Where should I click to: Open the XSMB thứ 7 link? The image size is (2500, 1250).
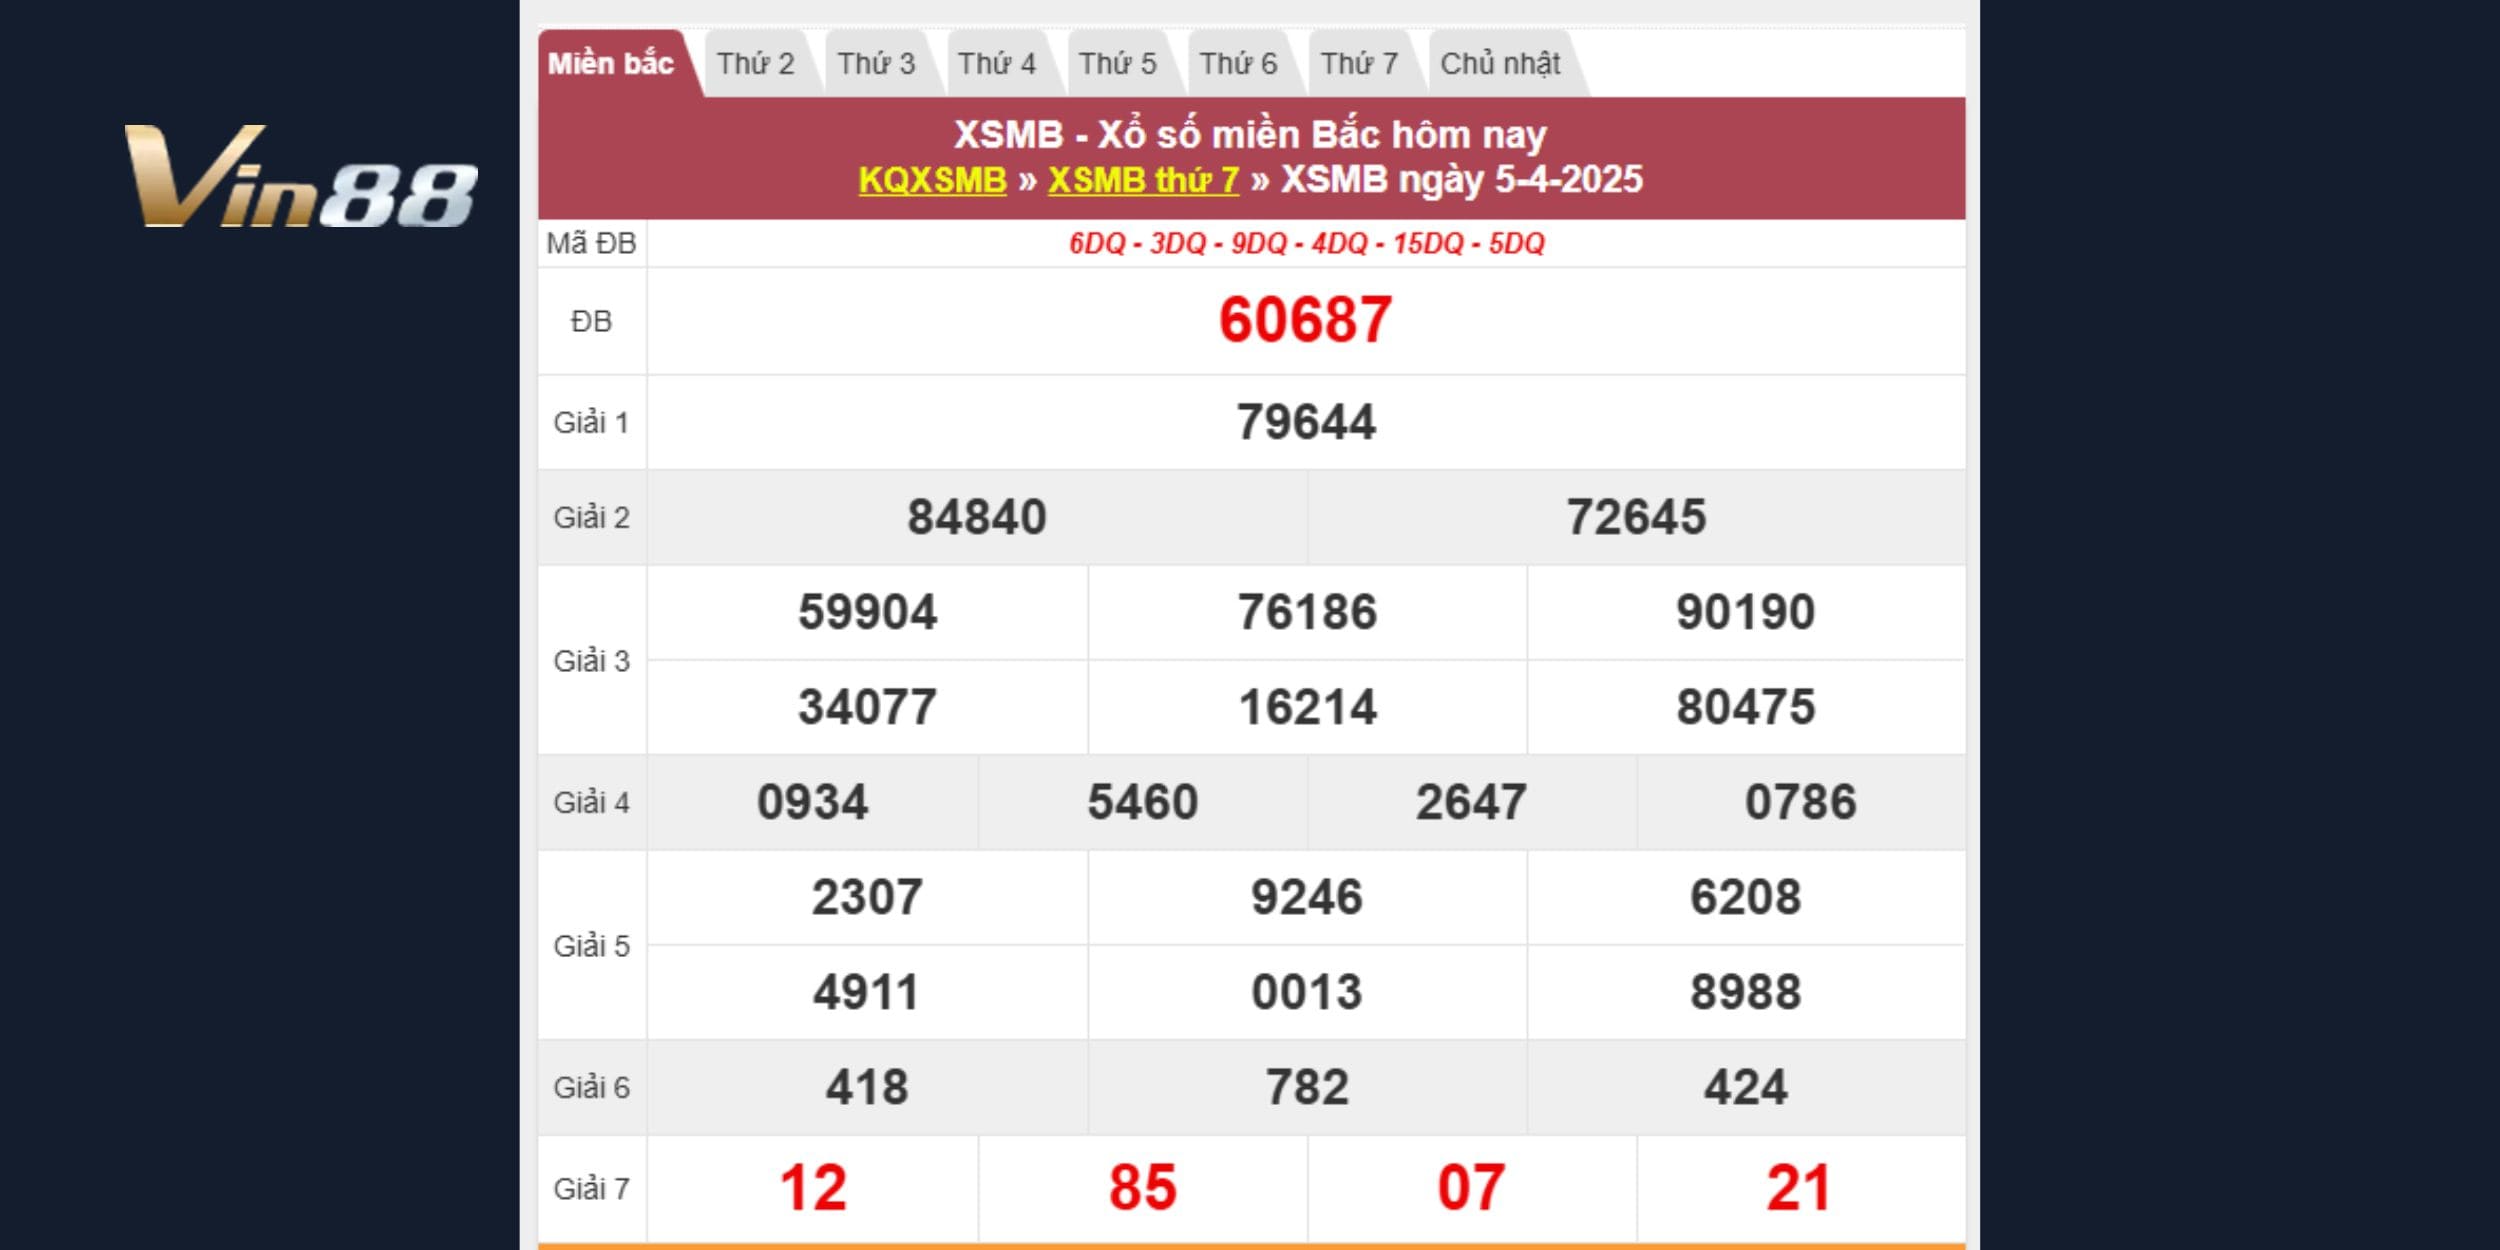[1143, 180]
